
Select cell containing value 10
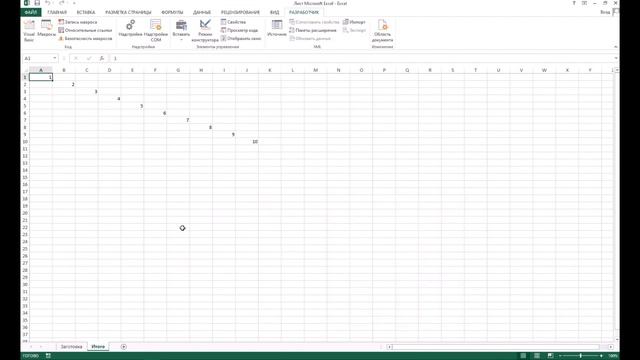click(247, 142)
